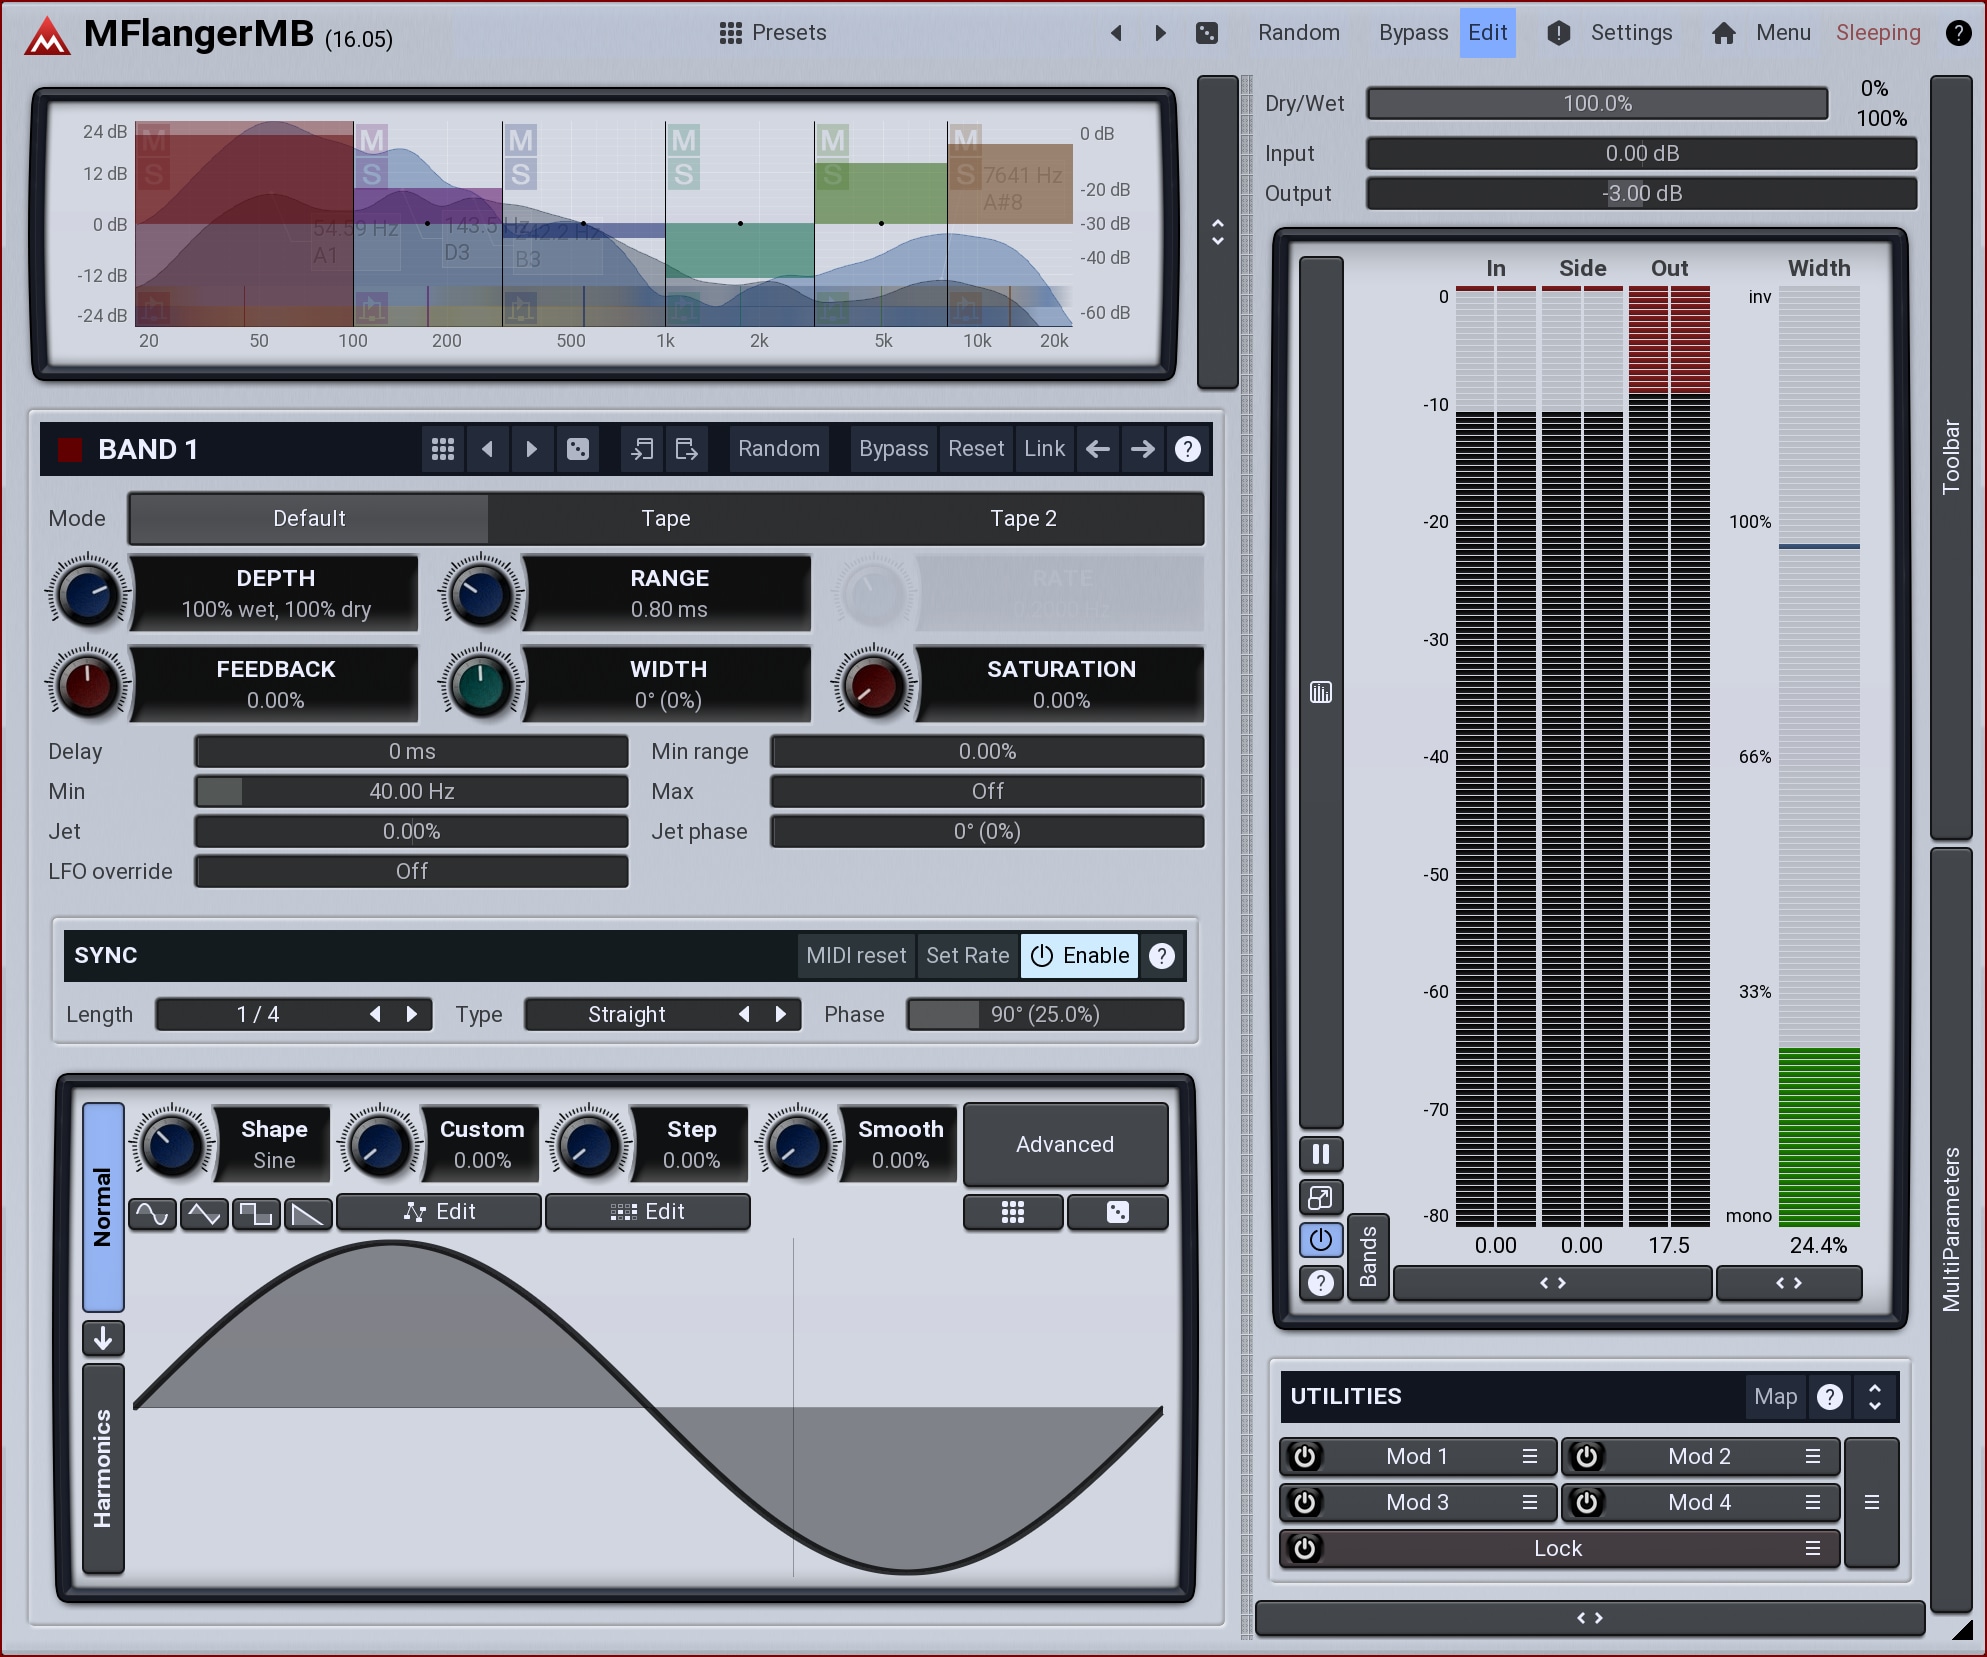Click Set Rate button

click(968, 956)
